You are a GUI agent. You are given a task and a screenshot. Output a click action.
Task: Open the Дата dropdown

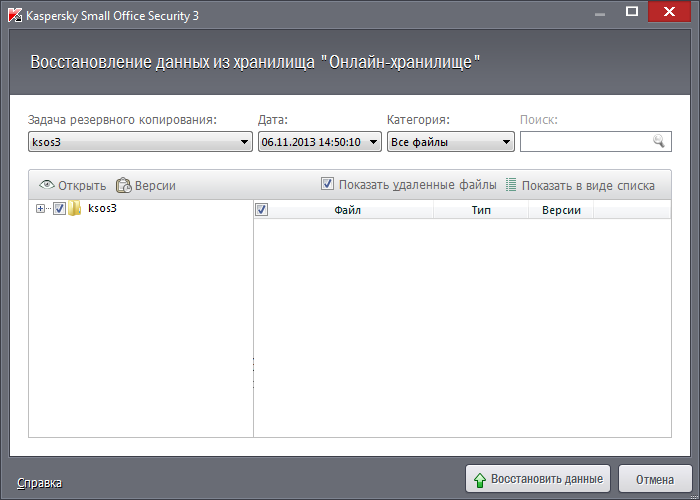pos(320,142)
